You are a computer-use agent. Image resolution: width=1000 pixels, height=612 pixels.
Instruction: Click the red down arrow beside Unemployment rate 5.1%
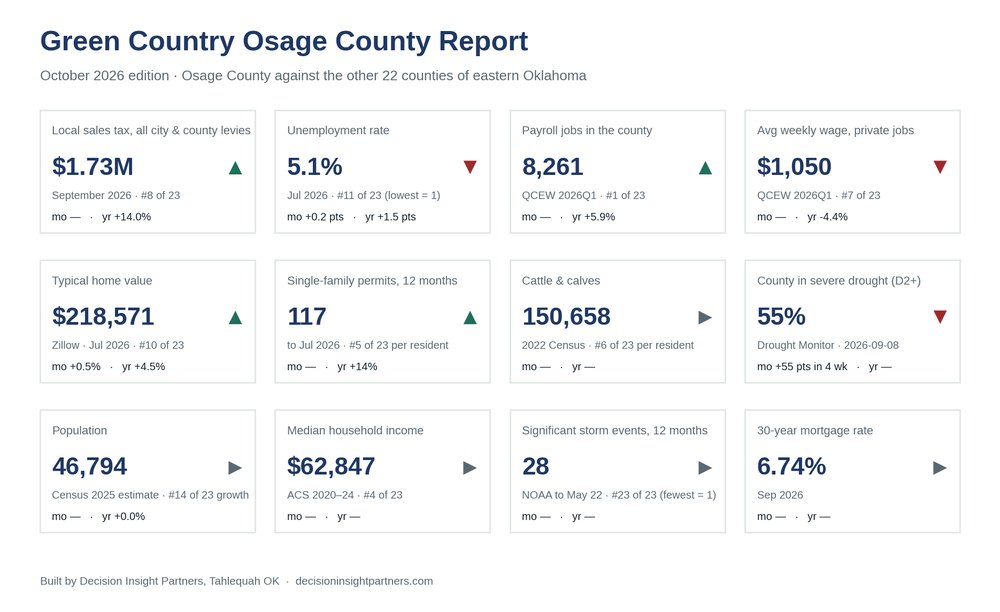[x=470, y=167]
